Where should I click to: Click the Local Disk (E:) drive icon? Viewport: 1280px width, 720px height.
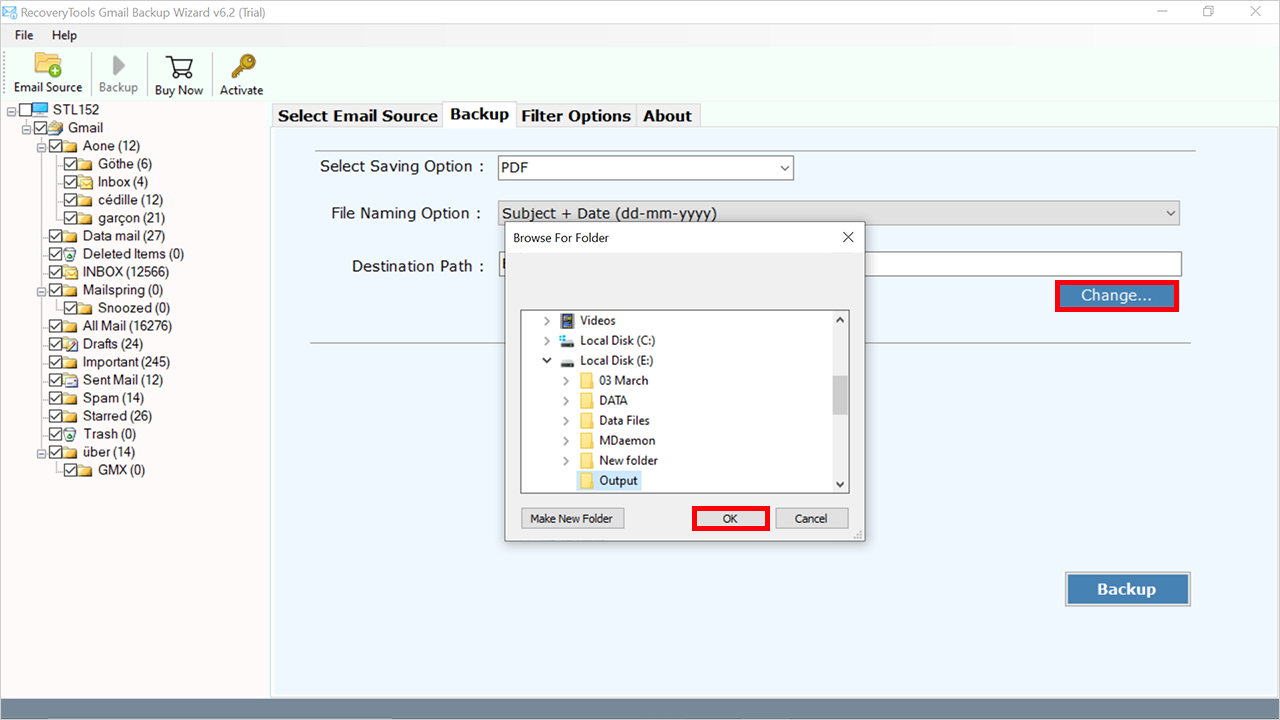[568, 361]
